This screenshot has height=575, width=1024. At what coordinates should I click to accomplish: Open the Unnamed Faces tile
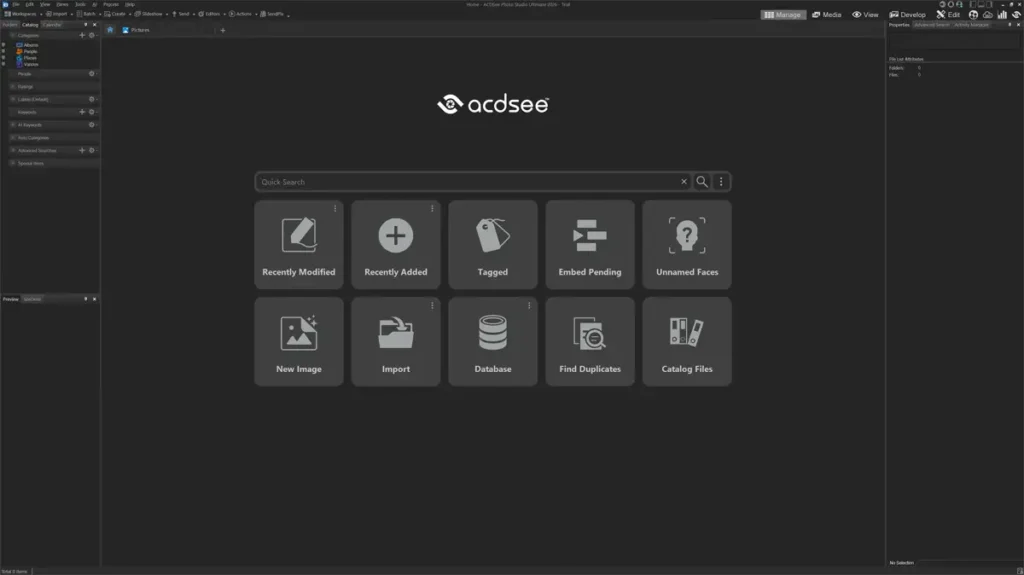coord(687,244)
